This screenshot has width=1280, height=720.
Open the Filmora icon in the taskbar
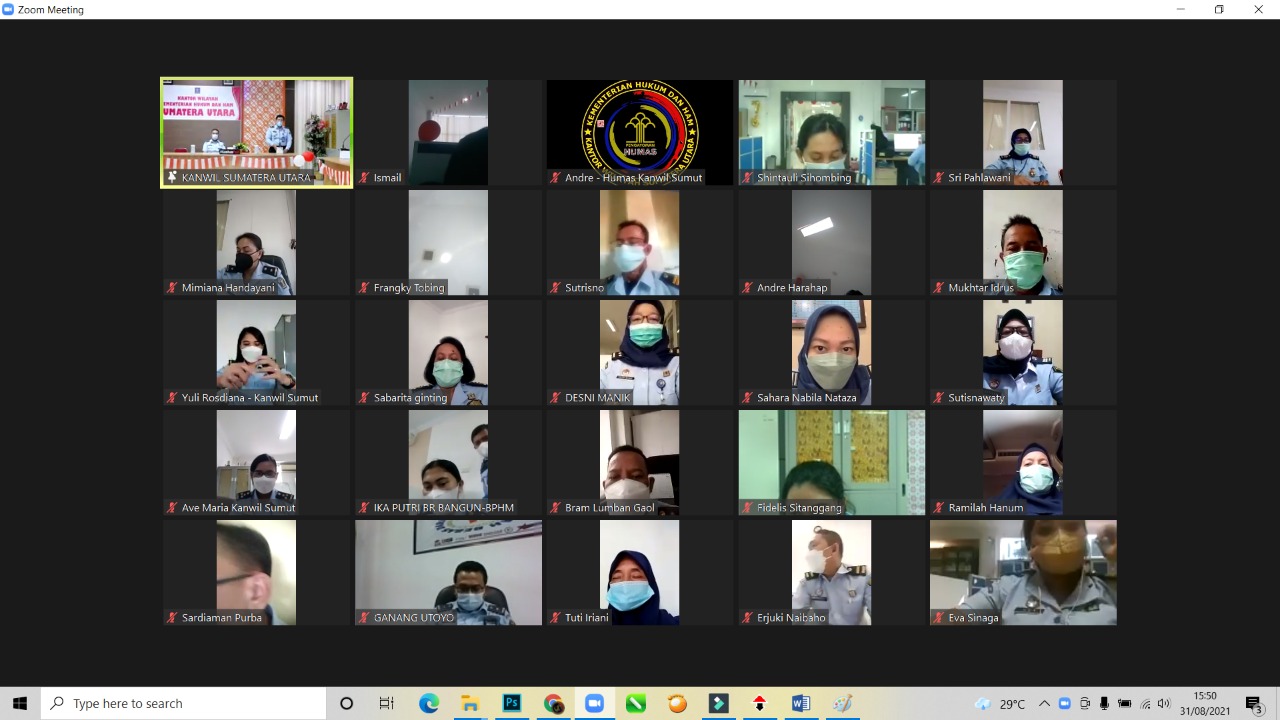(718, 703)
